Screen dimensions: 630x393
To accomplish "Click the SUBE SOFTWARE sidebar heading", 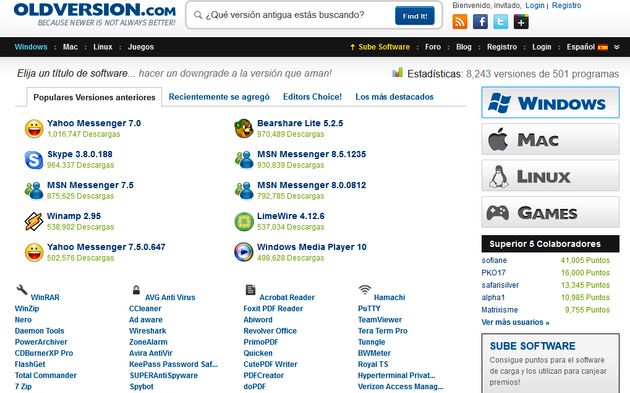I will [x=532, y=346].
